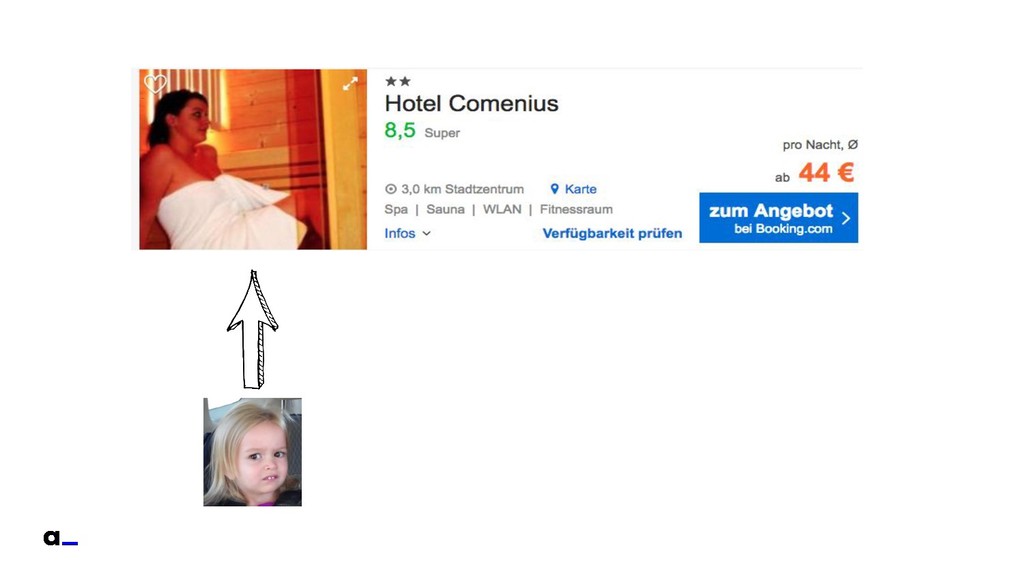Click the target icon before 3,0 km
Viewport: 1024px width, 576px height.
point(391,189)
